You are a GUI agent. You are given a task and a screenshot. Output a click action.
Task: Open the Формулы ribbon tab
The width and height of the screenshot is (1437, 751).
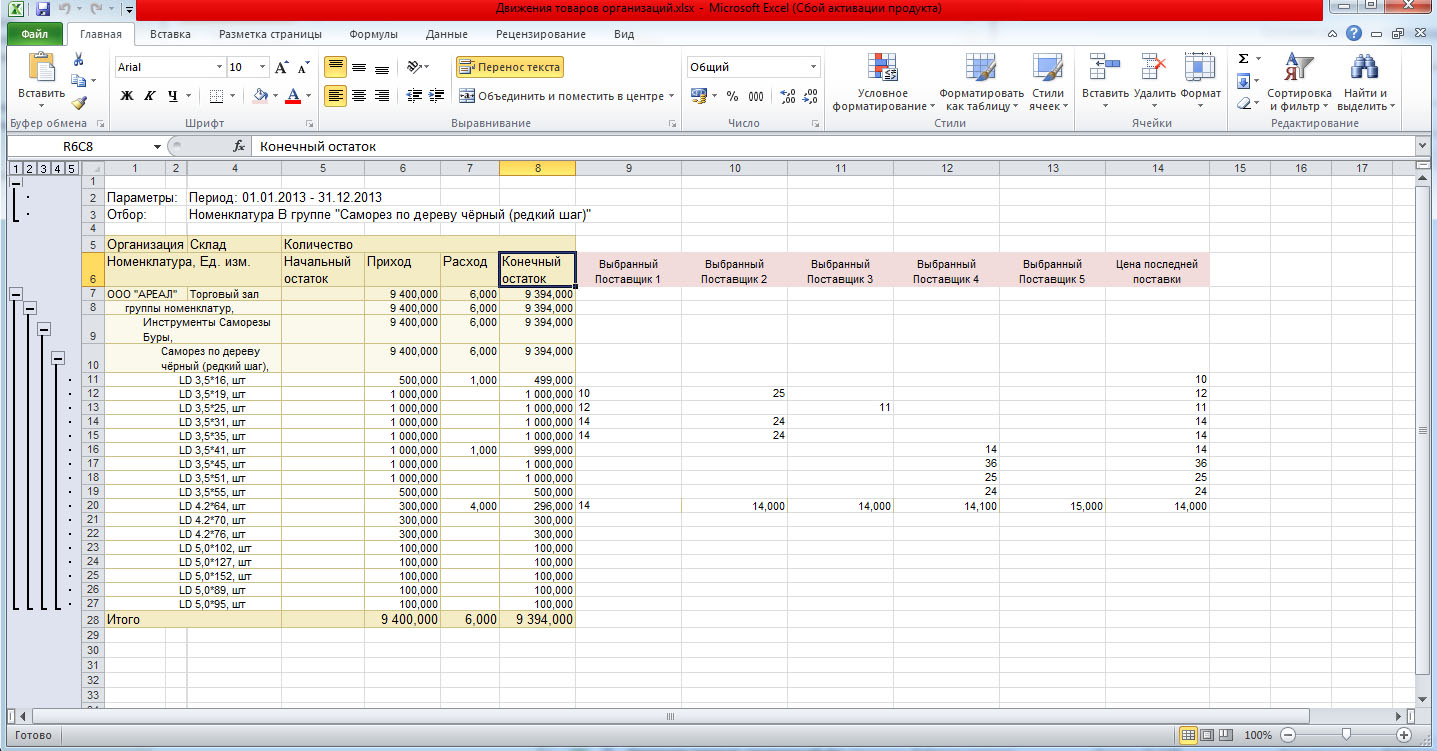373,34
